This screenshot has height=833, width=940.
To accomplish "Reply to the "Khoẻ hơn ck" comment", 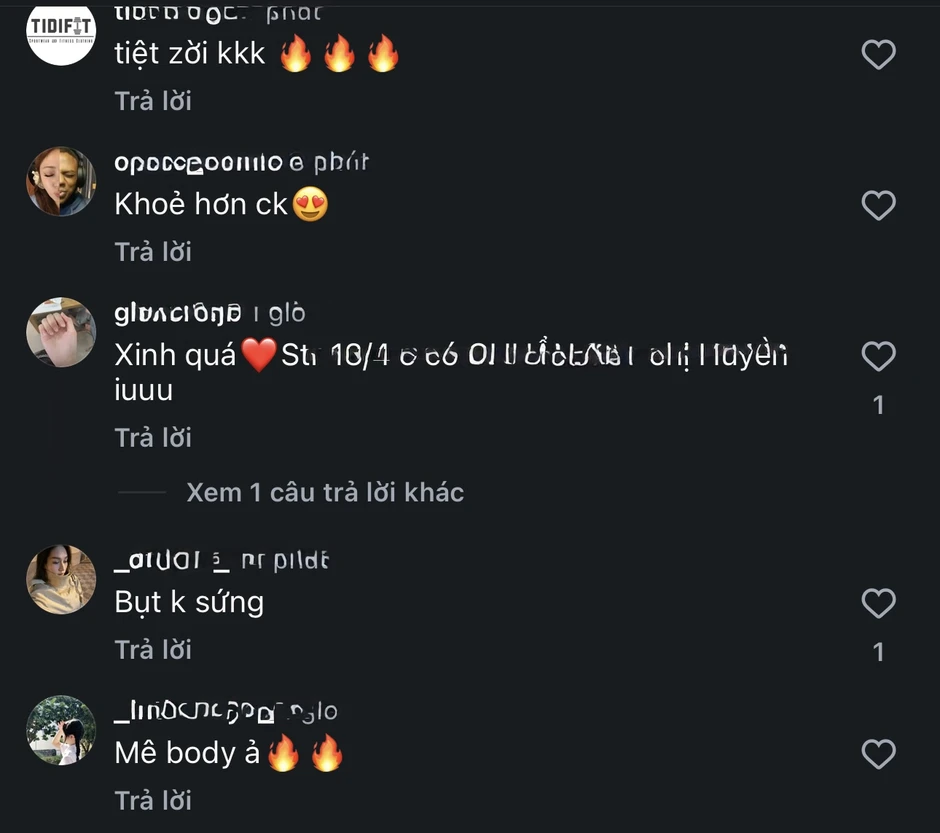I will pyautogui.click(x=153, y=251).
